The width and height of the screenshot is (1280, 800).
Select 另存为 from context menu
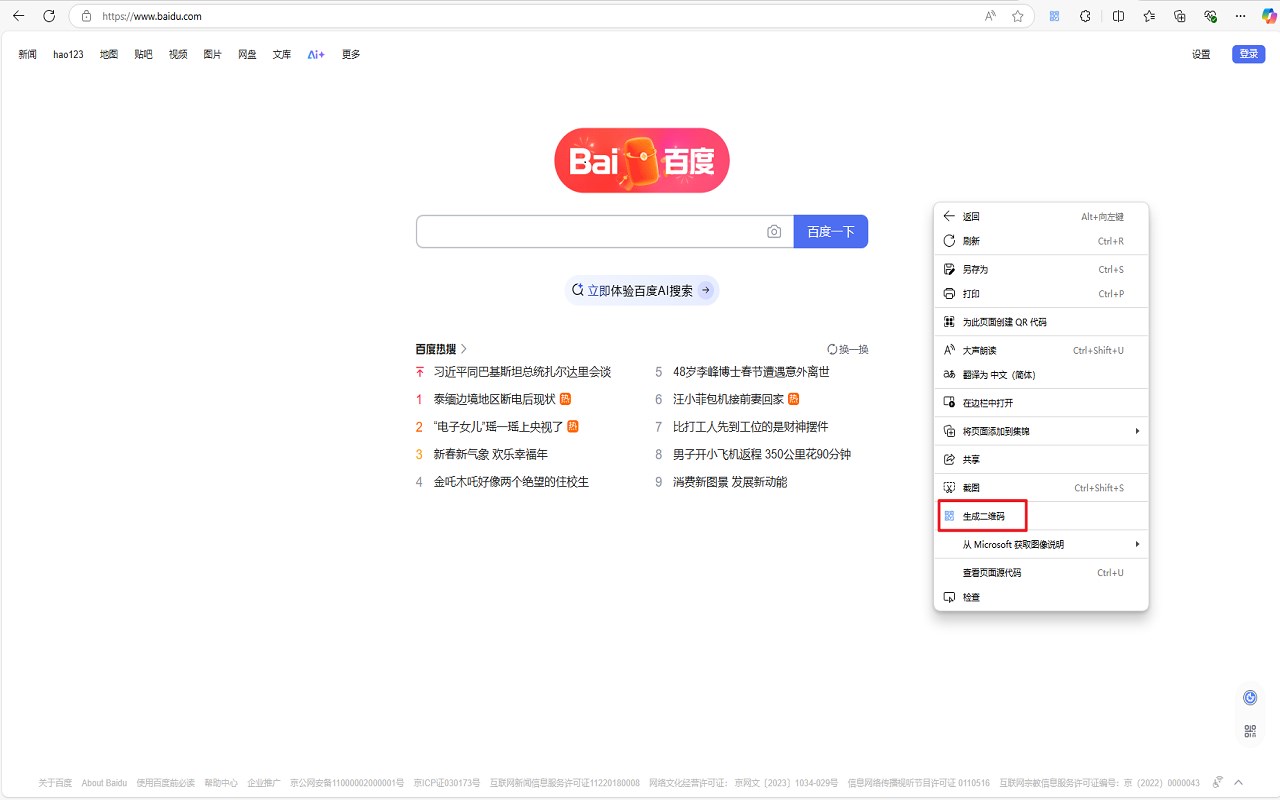click(1041, 269)
